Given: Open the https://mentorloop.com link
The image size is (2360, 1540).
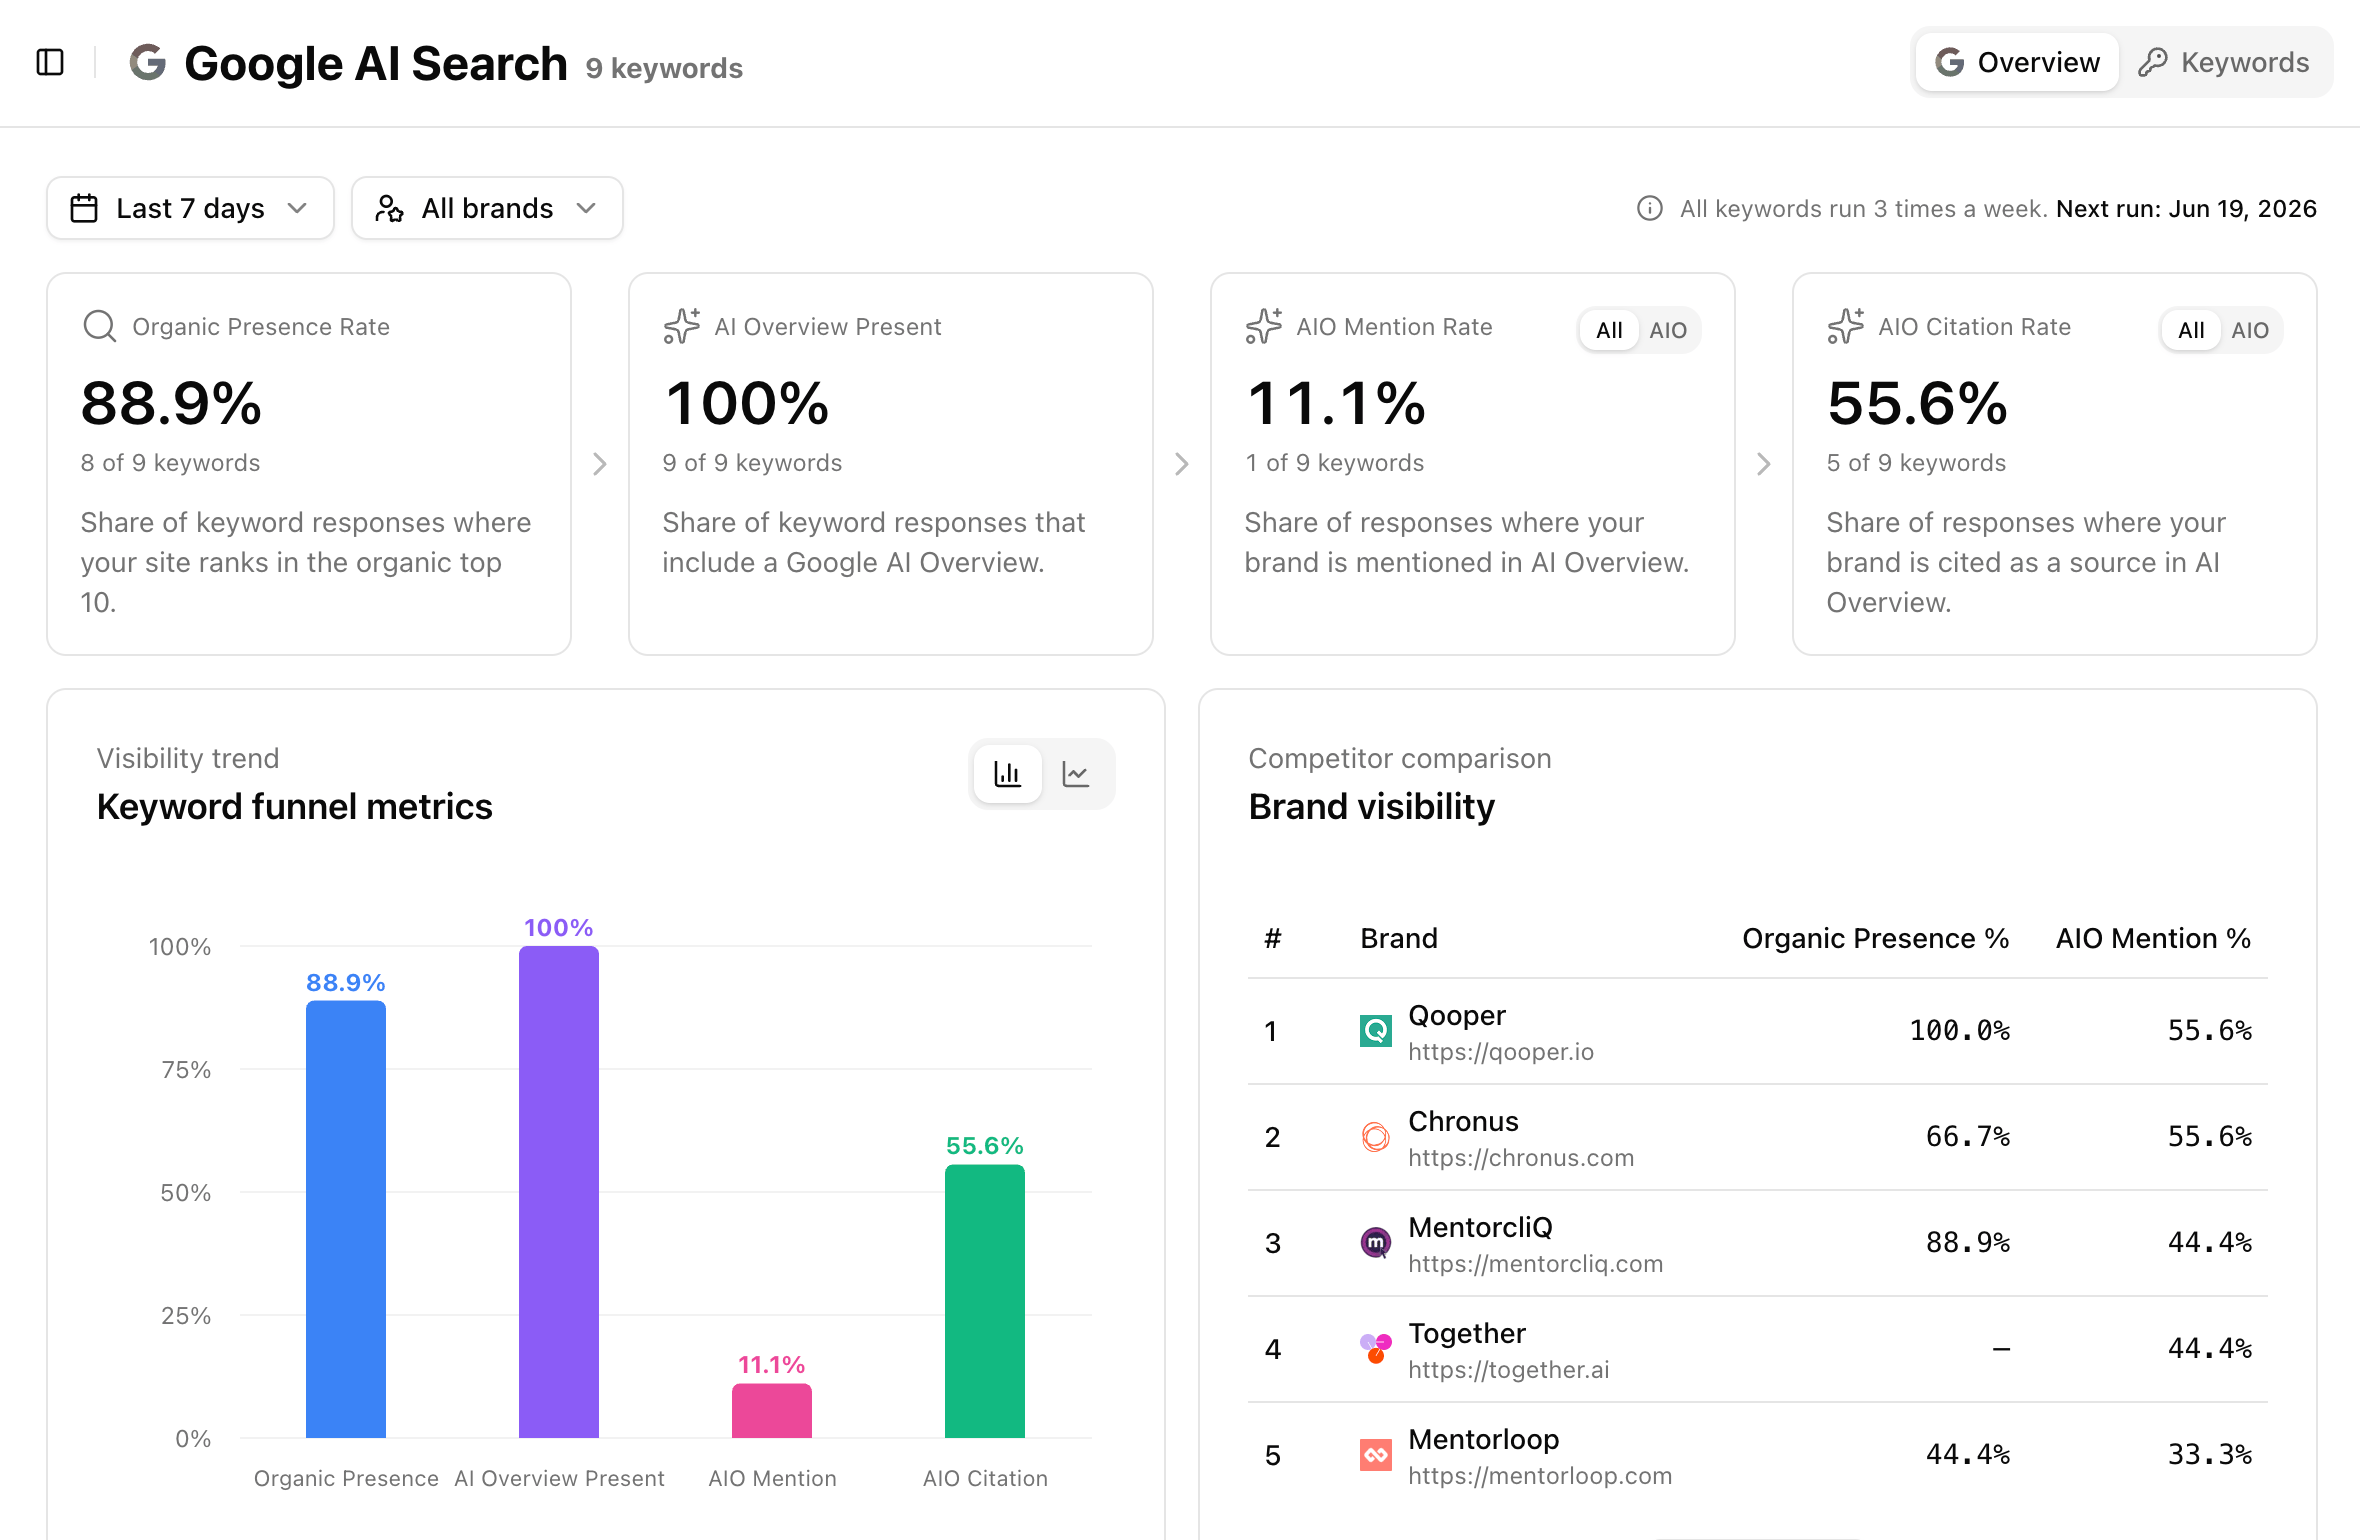Looking at the screenshot, I should pyautogui.click(x=1540, y=1476).
